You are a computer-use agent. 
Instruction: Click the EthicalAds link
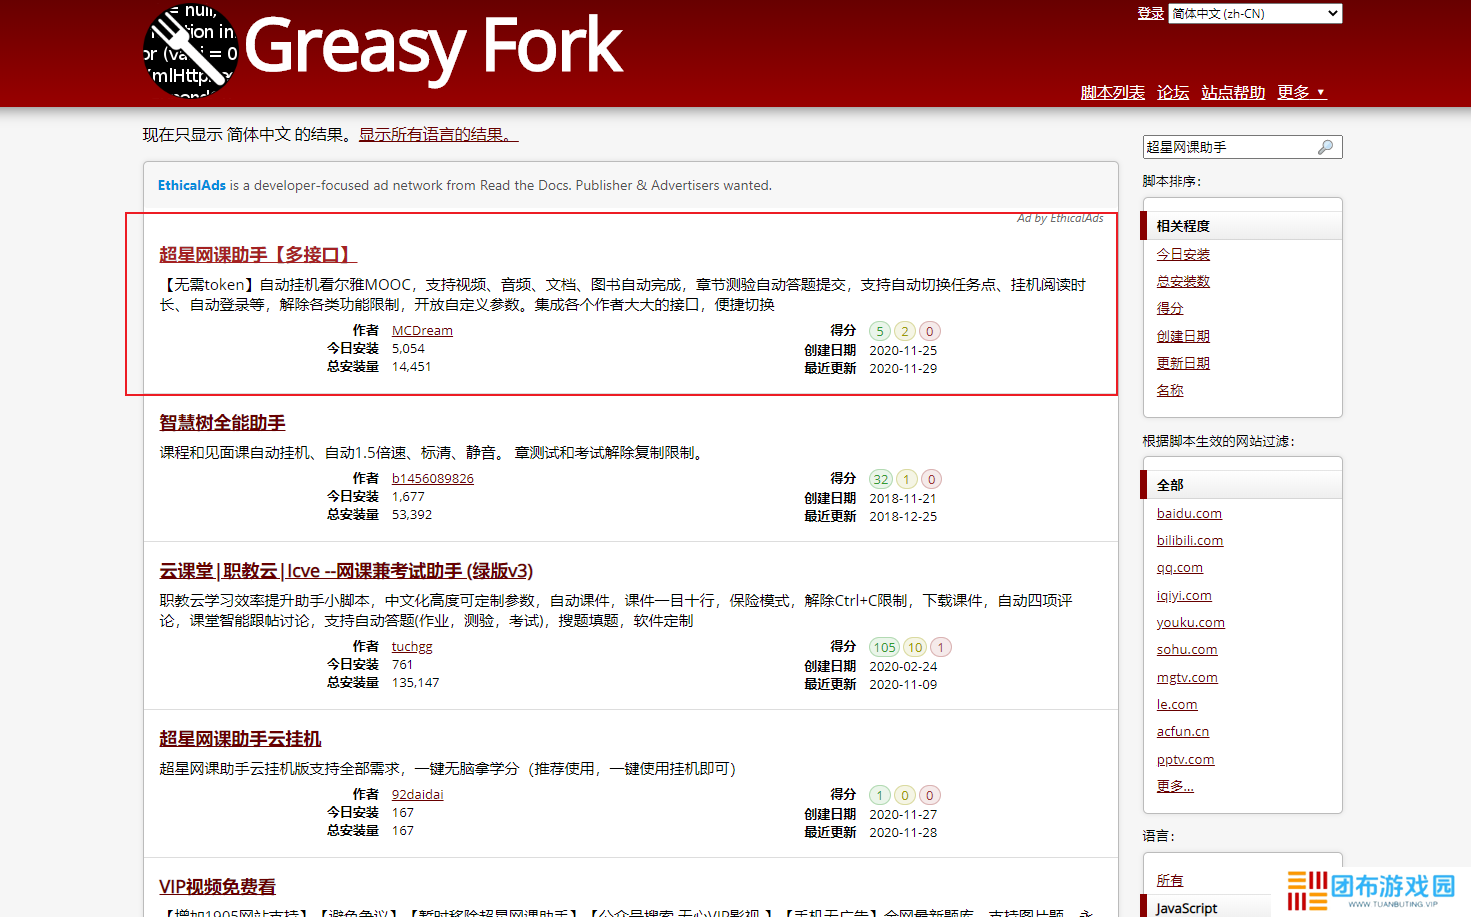(x=192, y=185)
